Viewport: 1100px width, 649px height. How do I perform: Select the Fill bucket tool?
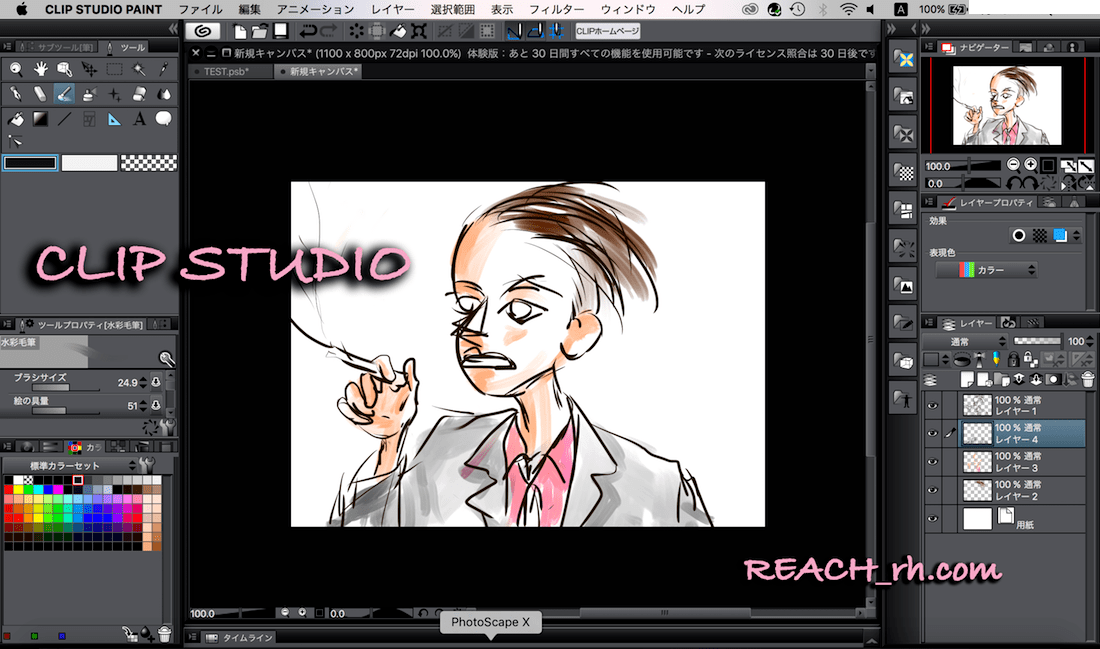click(15, 119)
